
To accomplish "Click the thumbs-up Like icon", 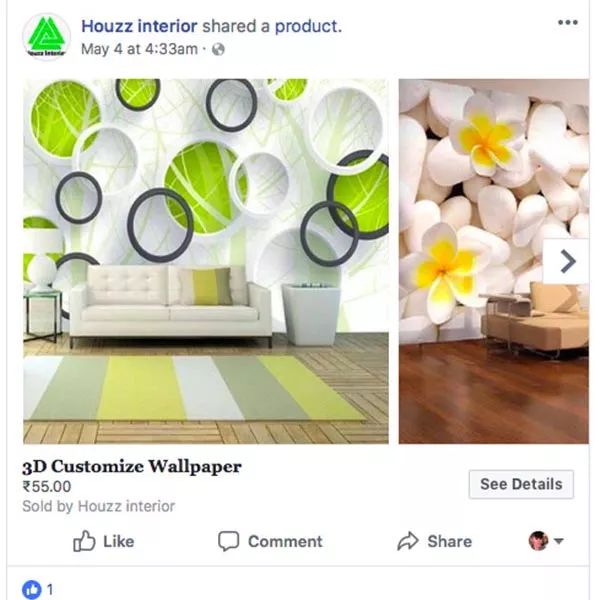I will tap(84, 541).
